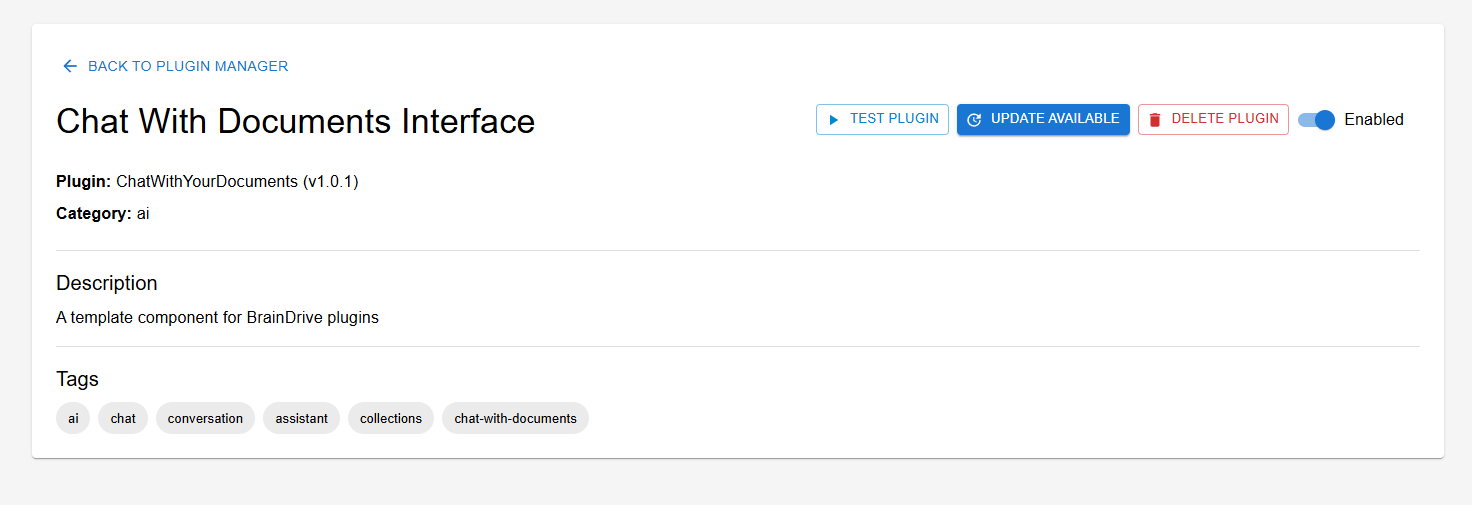Select the 'chat-with-documents' tag chip

tap(515, 419)
